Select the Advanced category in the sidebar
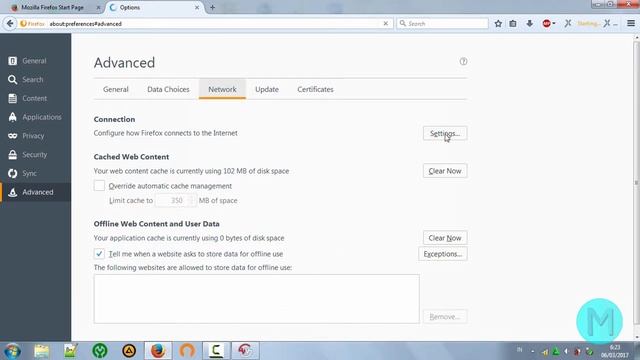This screenshot has width=640, height=360. pyautogui.click(x=36, y=192)
